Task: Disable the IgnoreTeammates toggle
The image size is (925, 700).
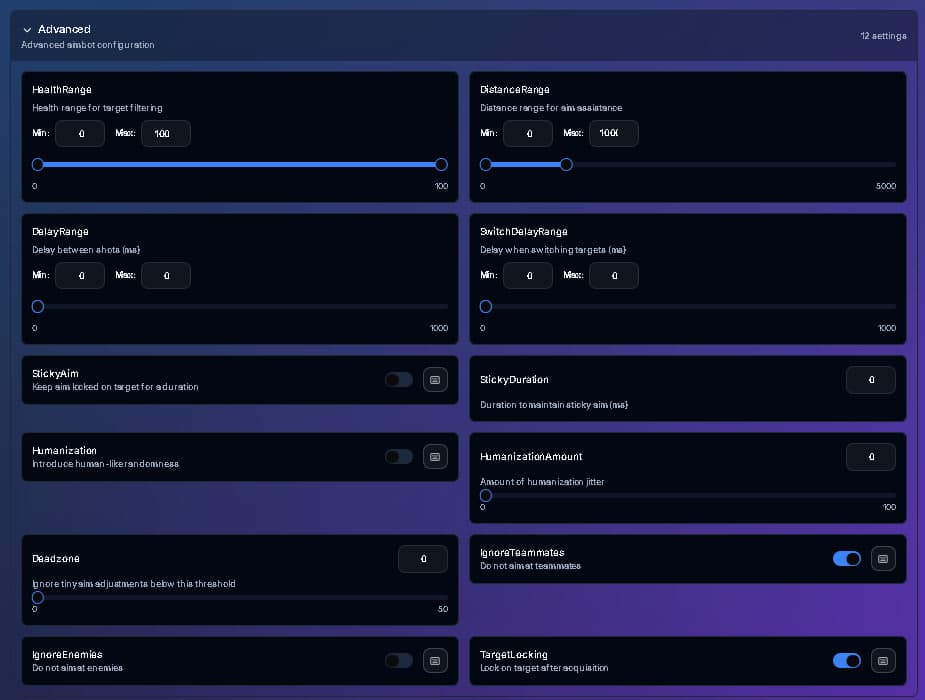Action: pyautogui.click(x=846, y=559)
